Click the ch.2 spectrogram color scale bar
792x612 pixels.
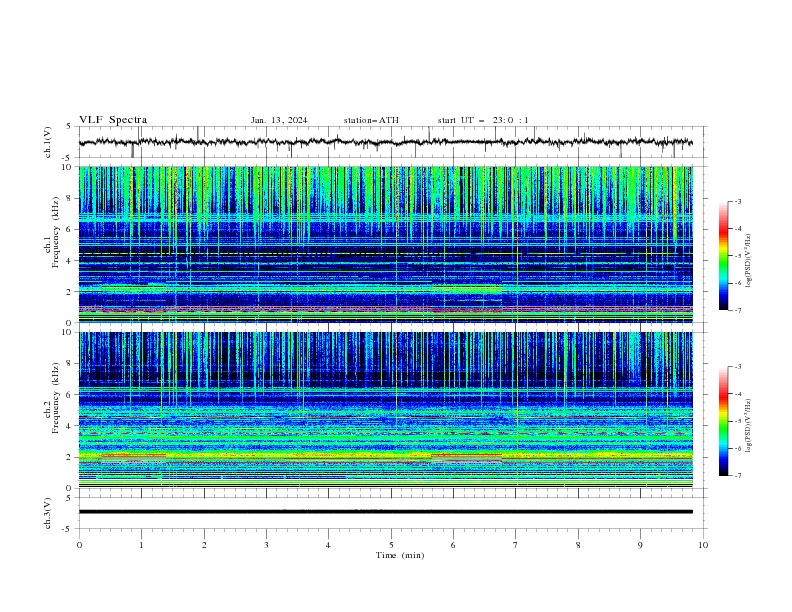(723, 421)
